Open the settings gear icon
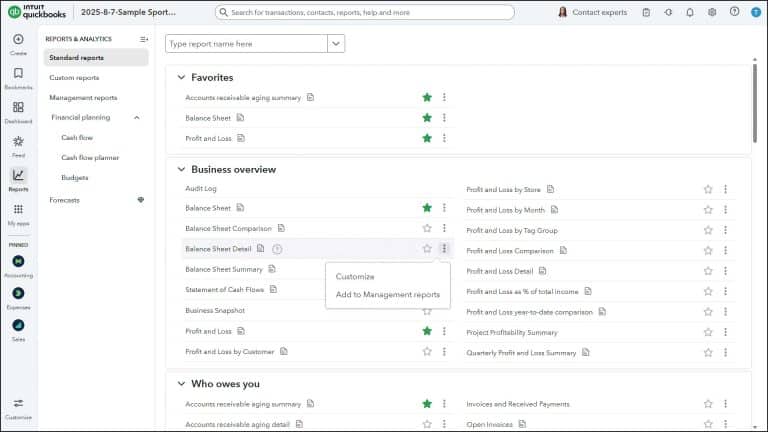The image size is (768, 432). [712, 12]
